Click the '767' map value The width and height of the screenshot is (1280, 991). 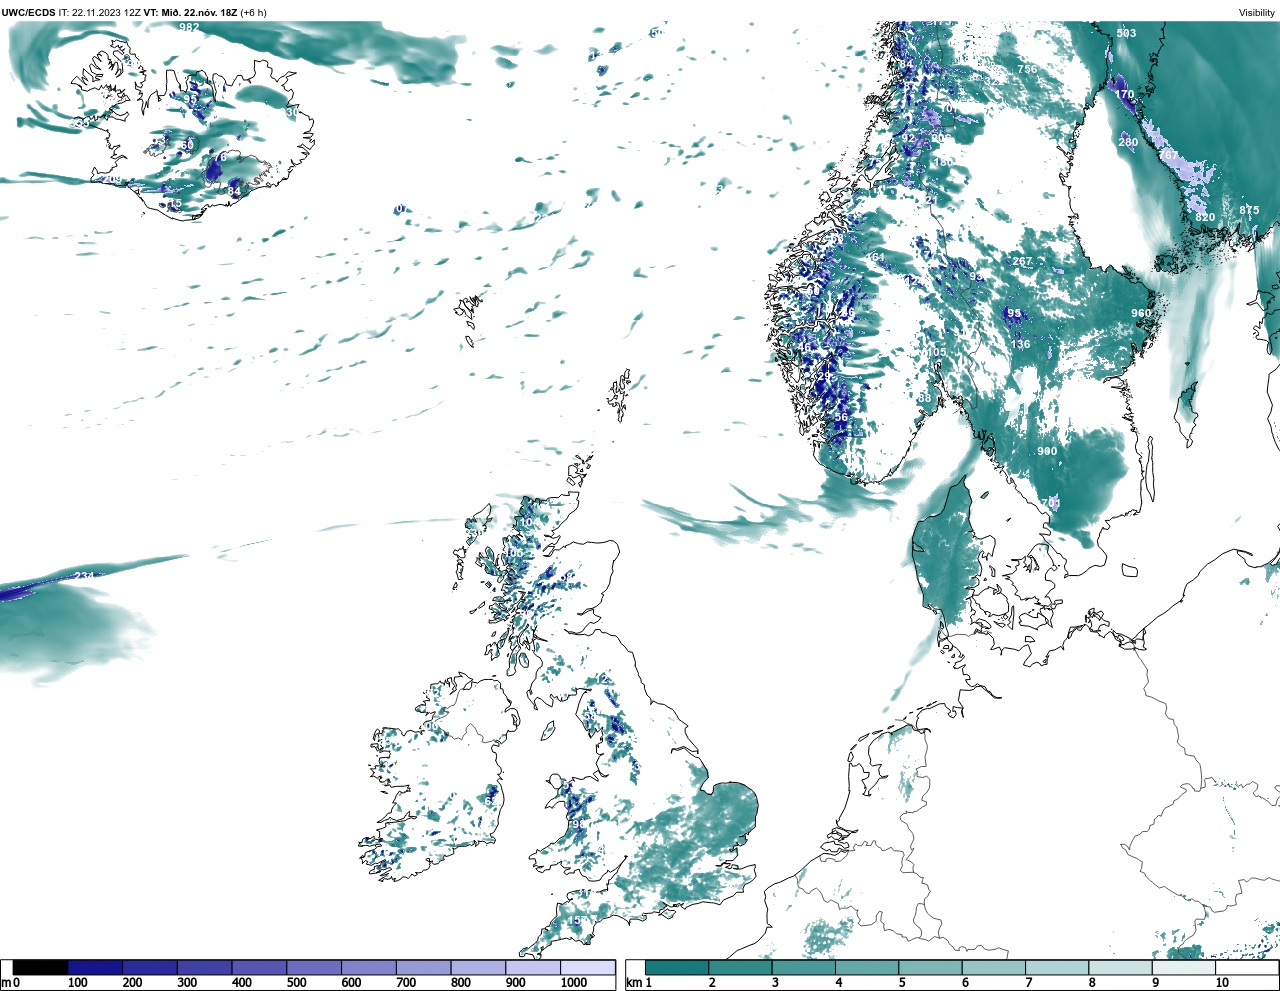tap(1168, 155)
